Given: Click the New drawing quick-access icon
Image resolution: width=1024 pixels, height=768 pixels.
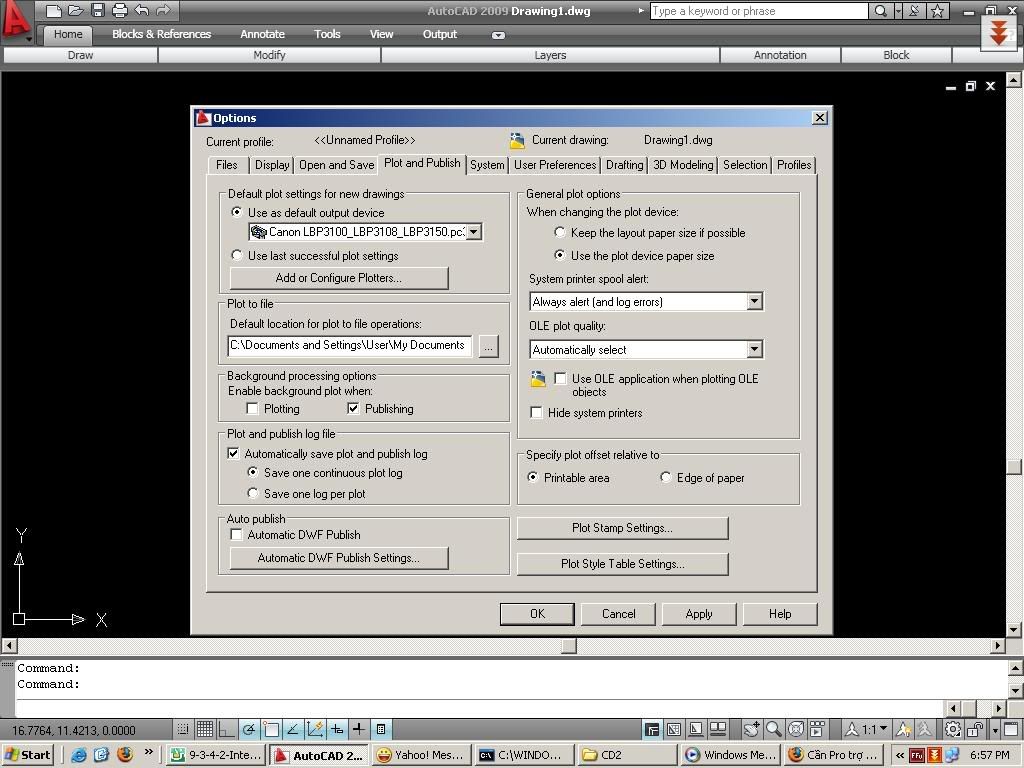Looking at the screenshot, I should click(54, 10).
